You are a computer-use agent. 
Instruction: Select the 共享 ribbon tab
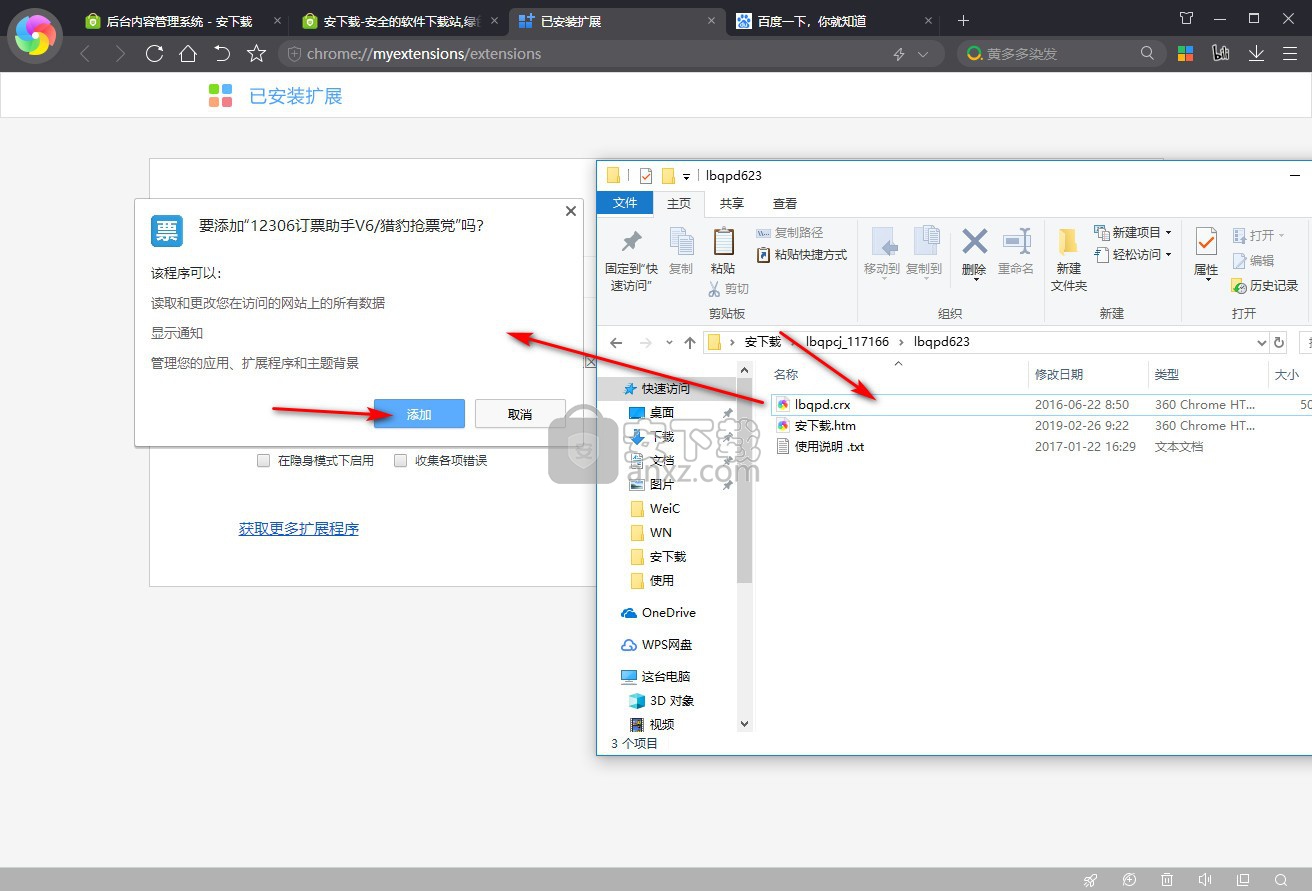(x=732, y=204)
